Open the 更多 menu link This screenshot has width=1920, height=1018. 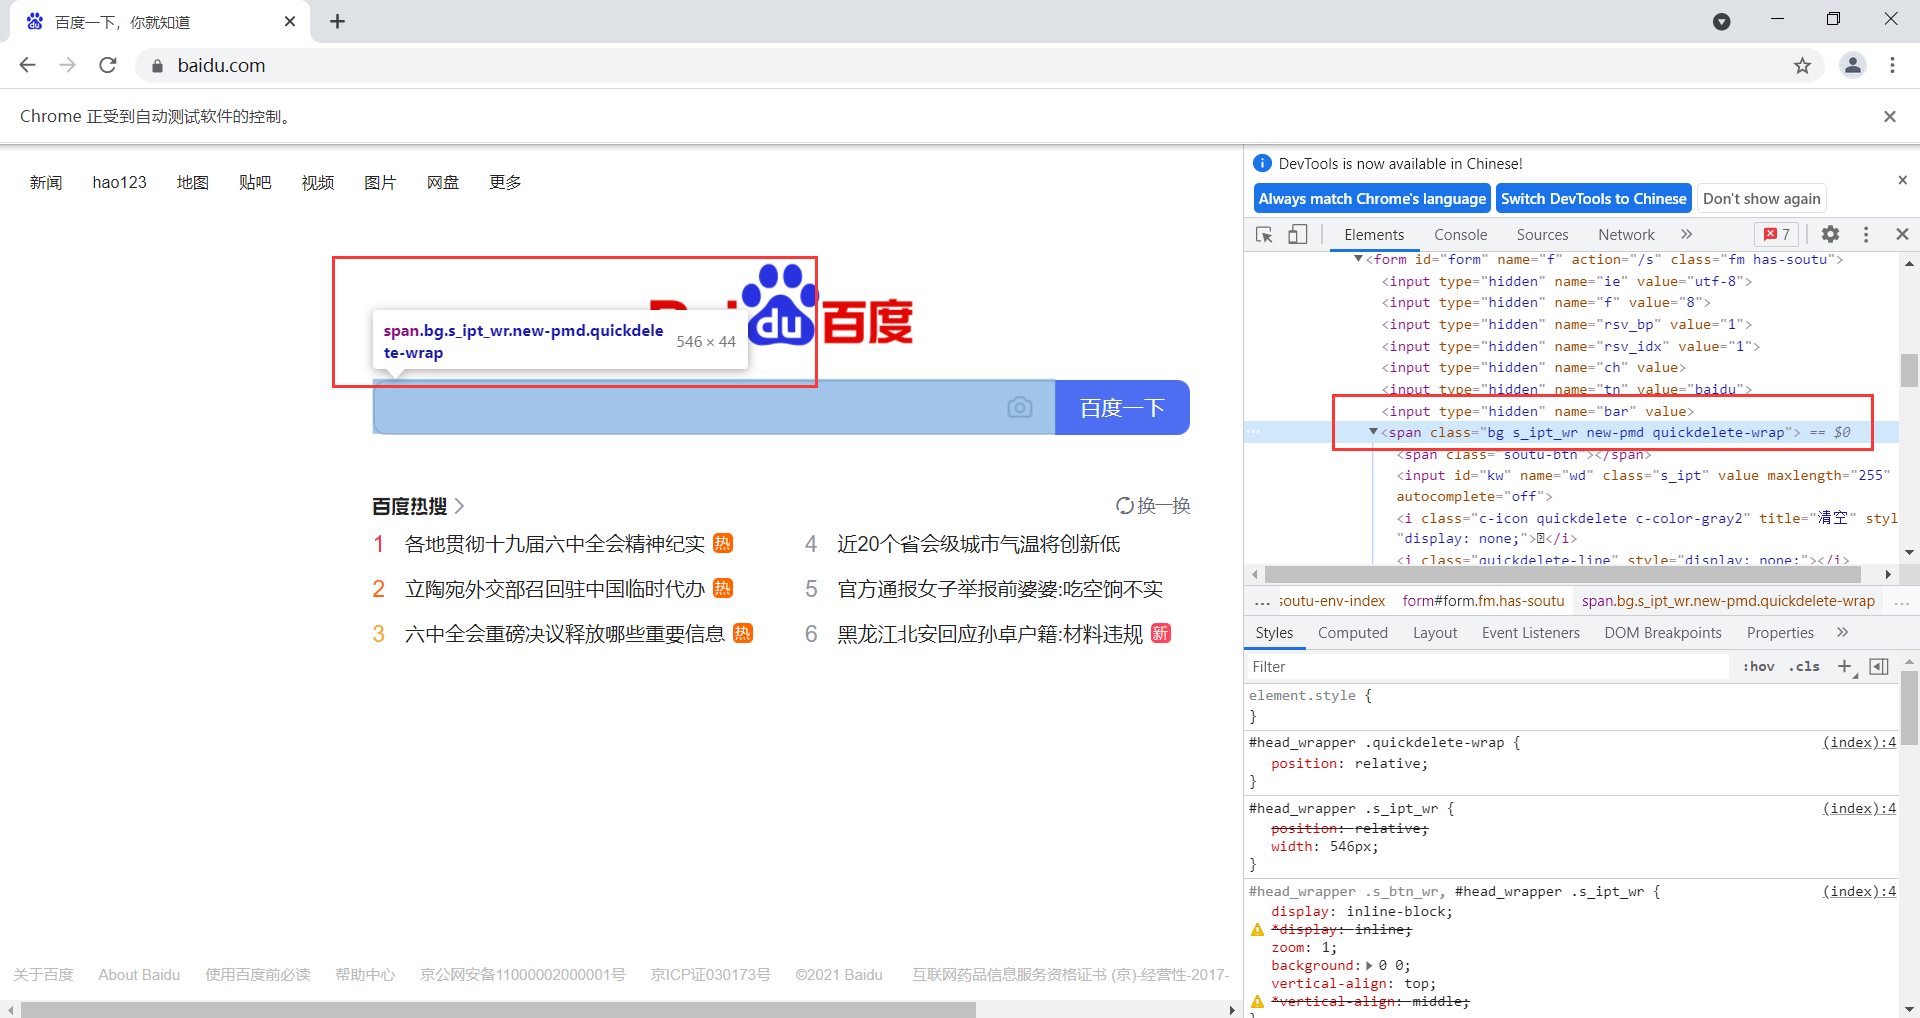pos(505,182)
